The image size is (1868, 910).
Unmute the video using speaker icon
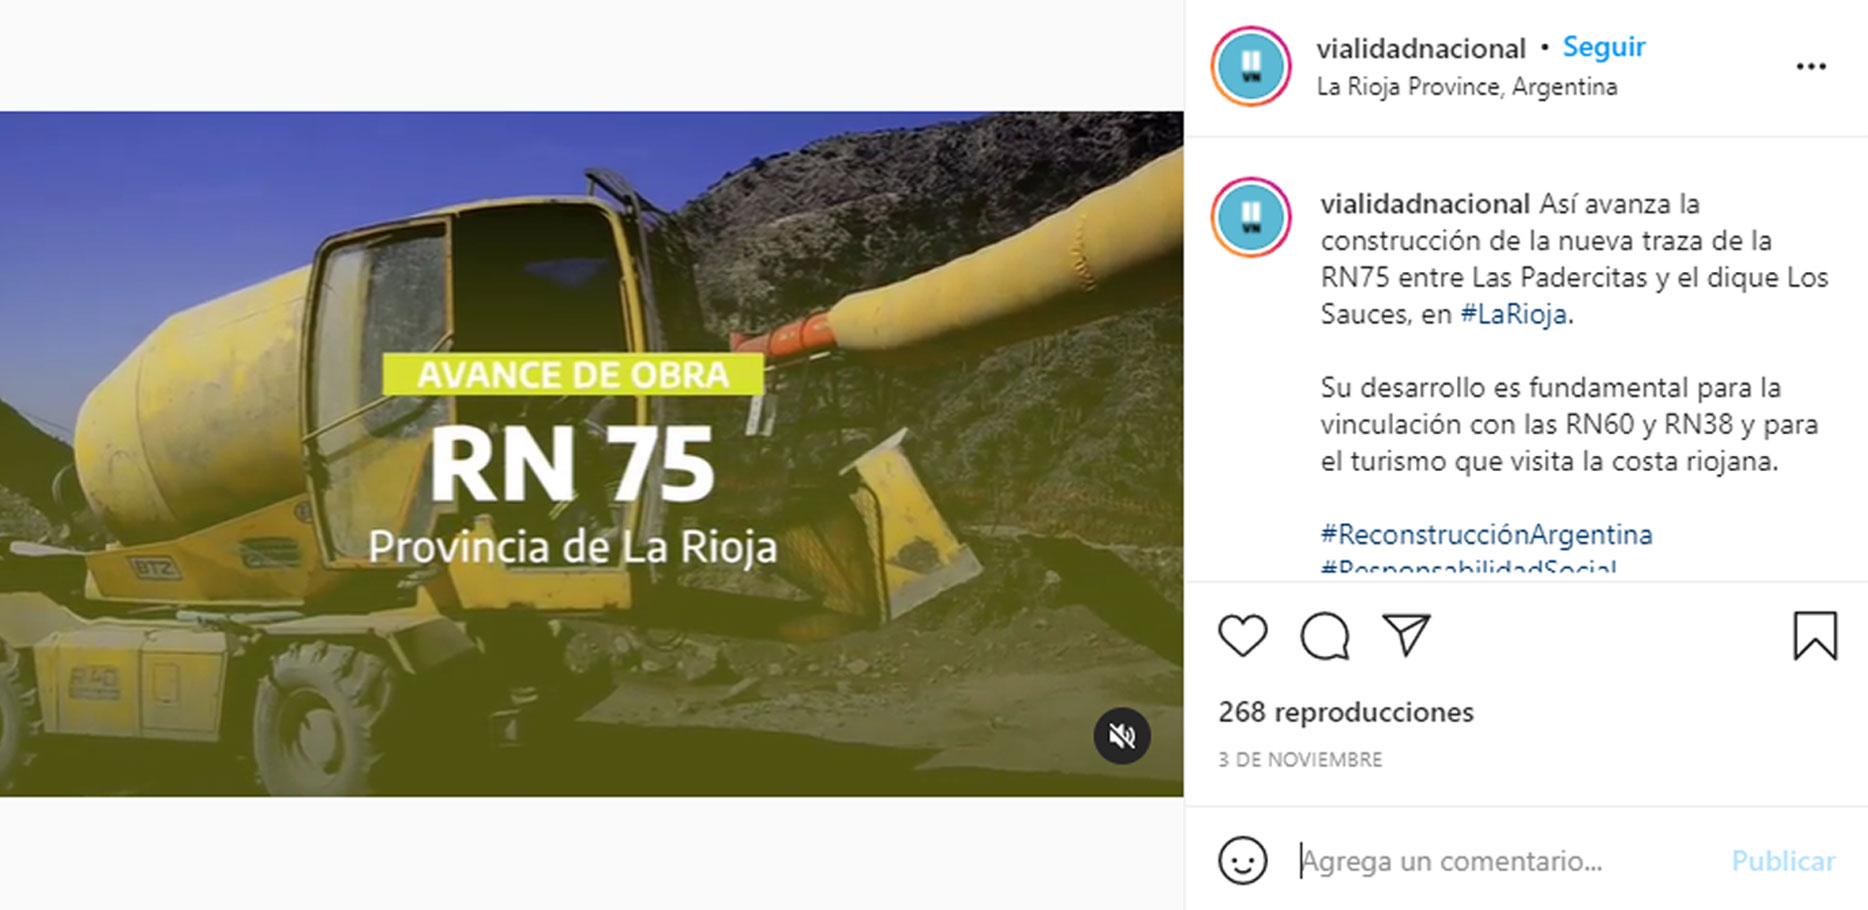tap(1122, 736)
